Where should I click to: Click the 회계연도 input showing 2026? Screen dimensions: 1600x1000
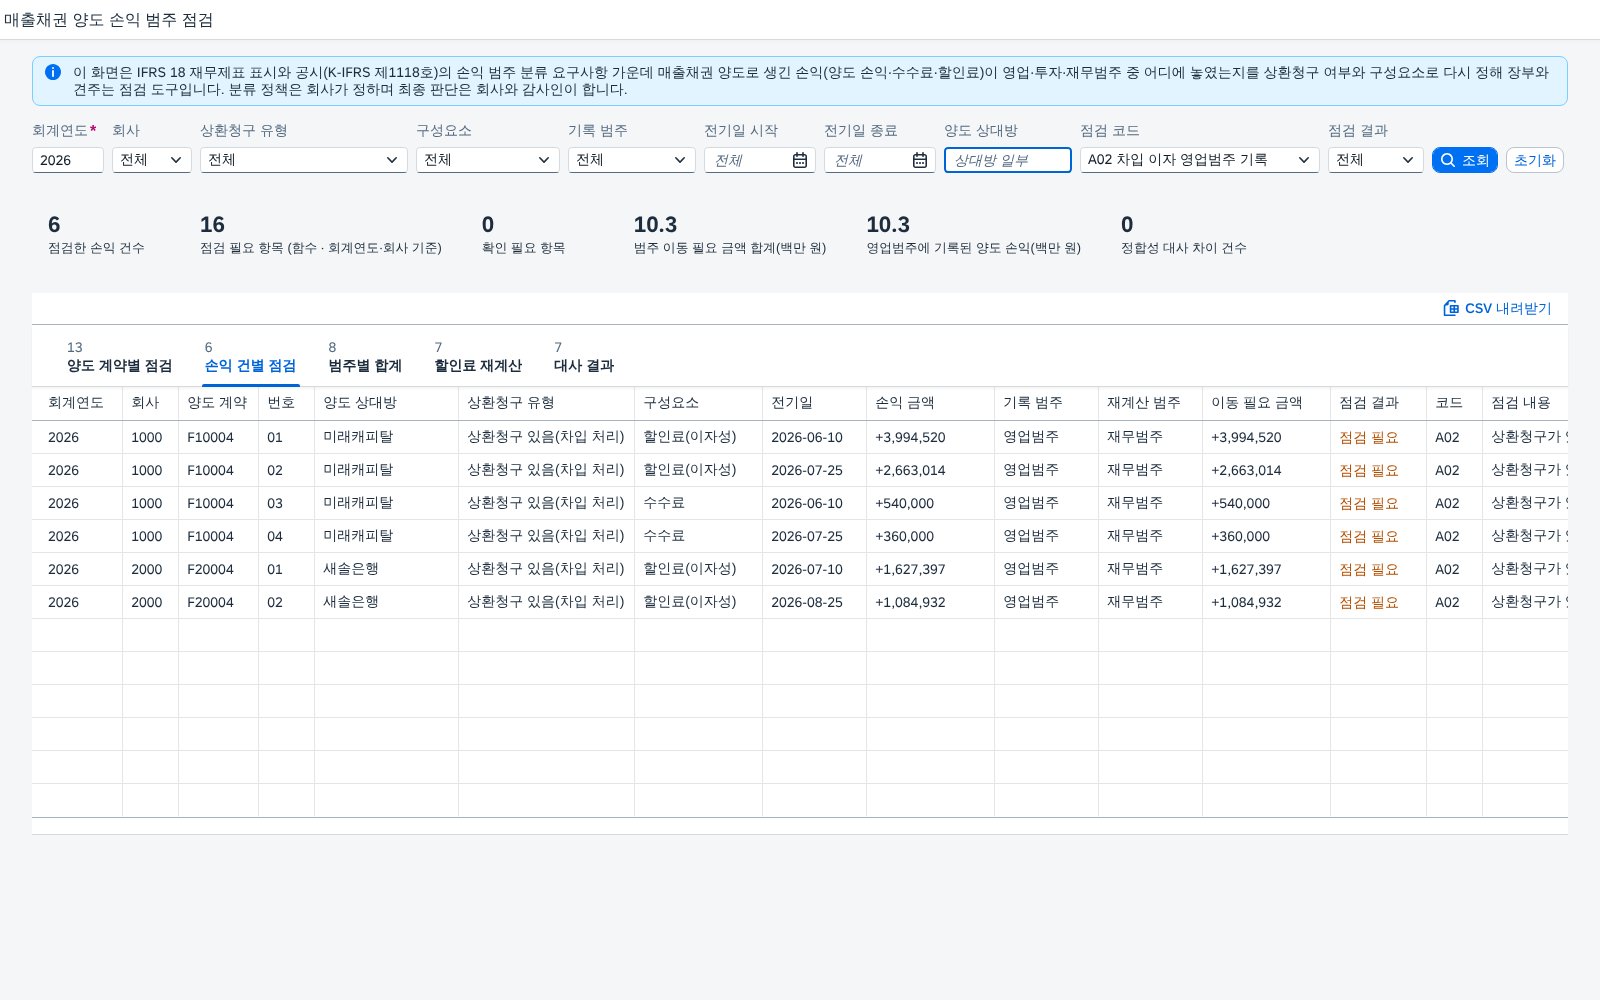coord(68,160)
